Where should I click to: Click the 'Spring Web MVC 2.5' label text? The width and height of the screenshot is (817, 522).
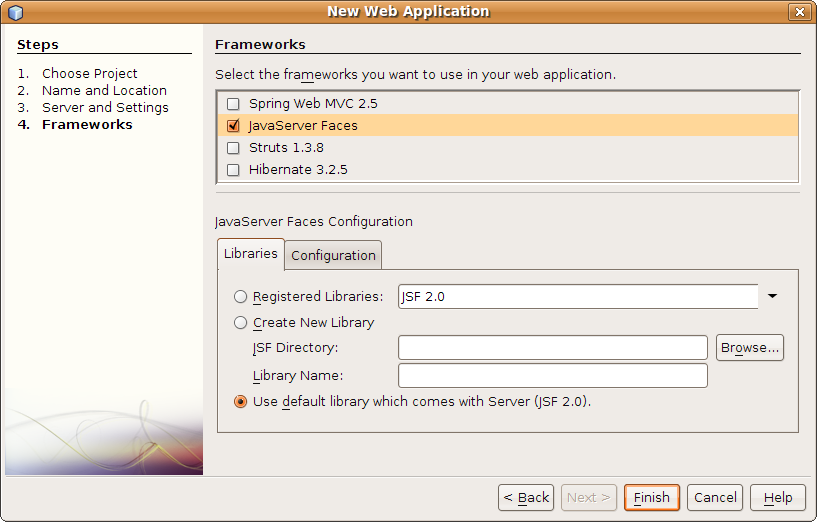[313, 104]
